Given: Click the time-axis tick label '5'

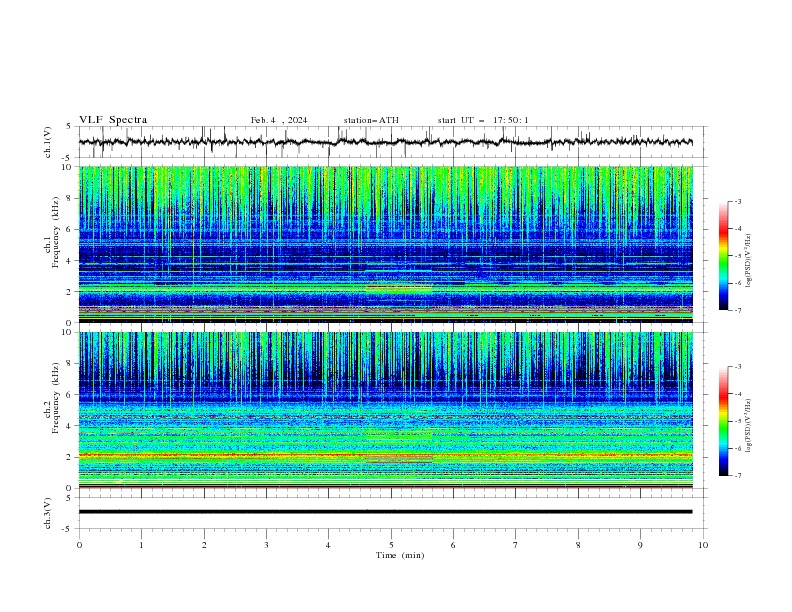Looking at the screenshot, I should pyautogui.click(x=391, y=545).
